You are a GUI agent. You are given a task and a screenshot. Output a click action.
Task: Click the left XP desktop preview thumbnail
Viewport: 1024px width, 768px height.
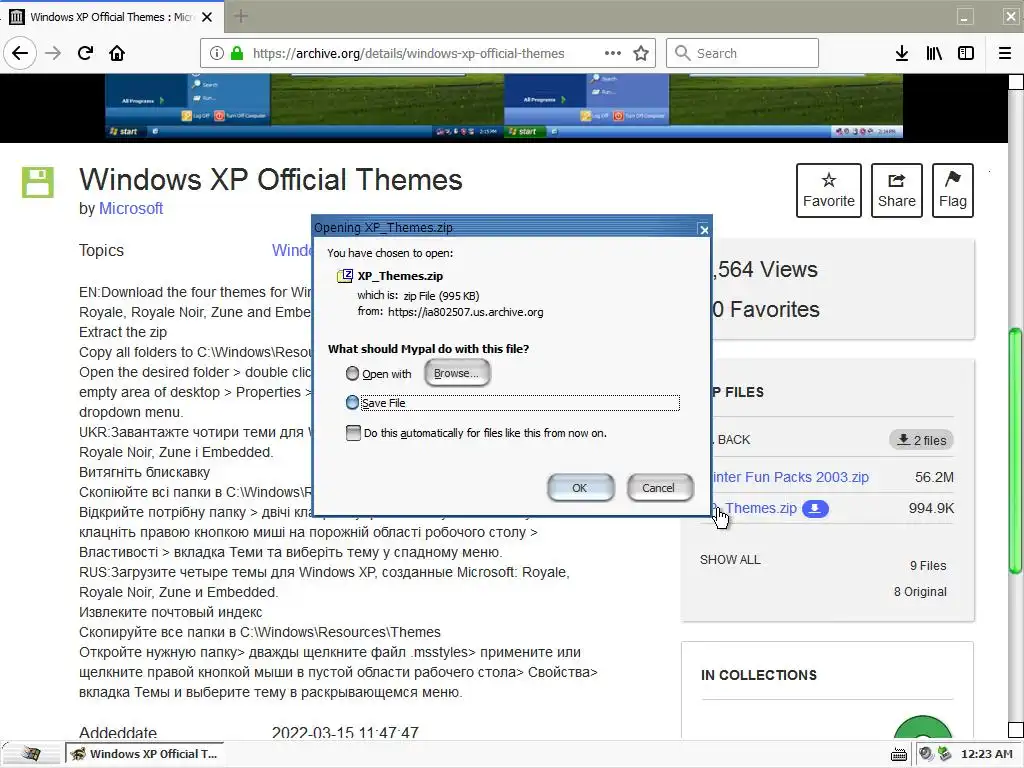pyautogui.click(x=305, y=105)
